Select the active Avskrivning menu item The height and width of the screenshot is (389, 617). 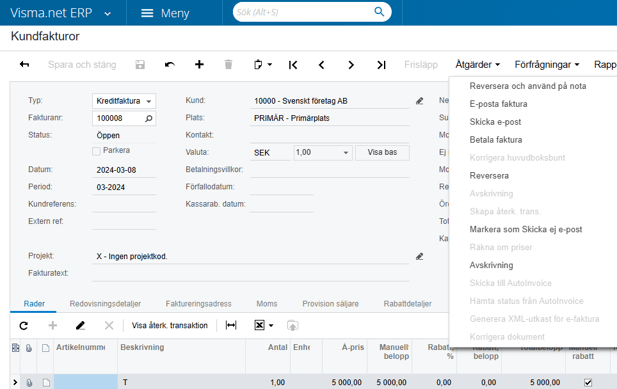pos(491,265)
